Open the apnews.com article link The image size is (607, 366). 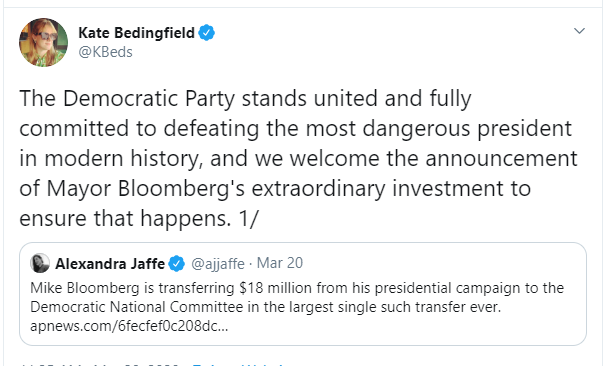[x=129, y=326]
